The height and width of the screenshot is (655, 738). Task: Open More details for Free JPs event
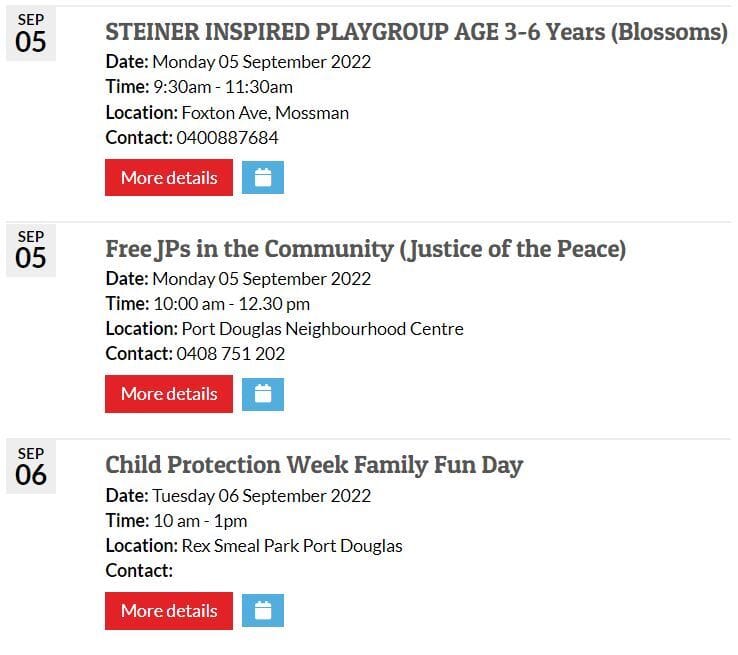(x=169, y=394)
